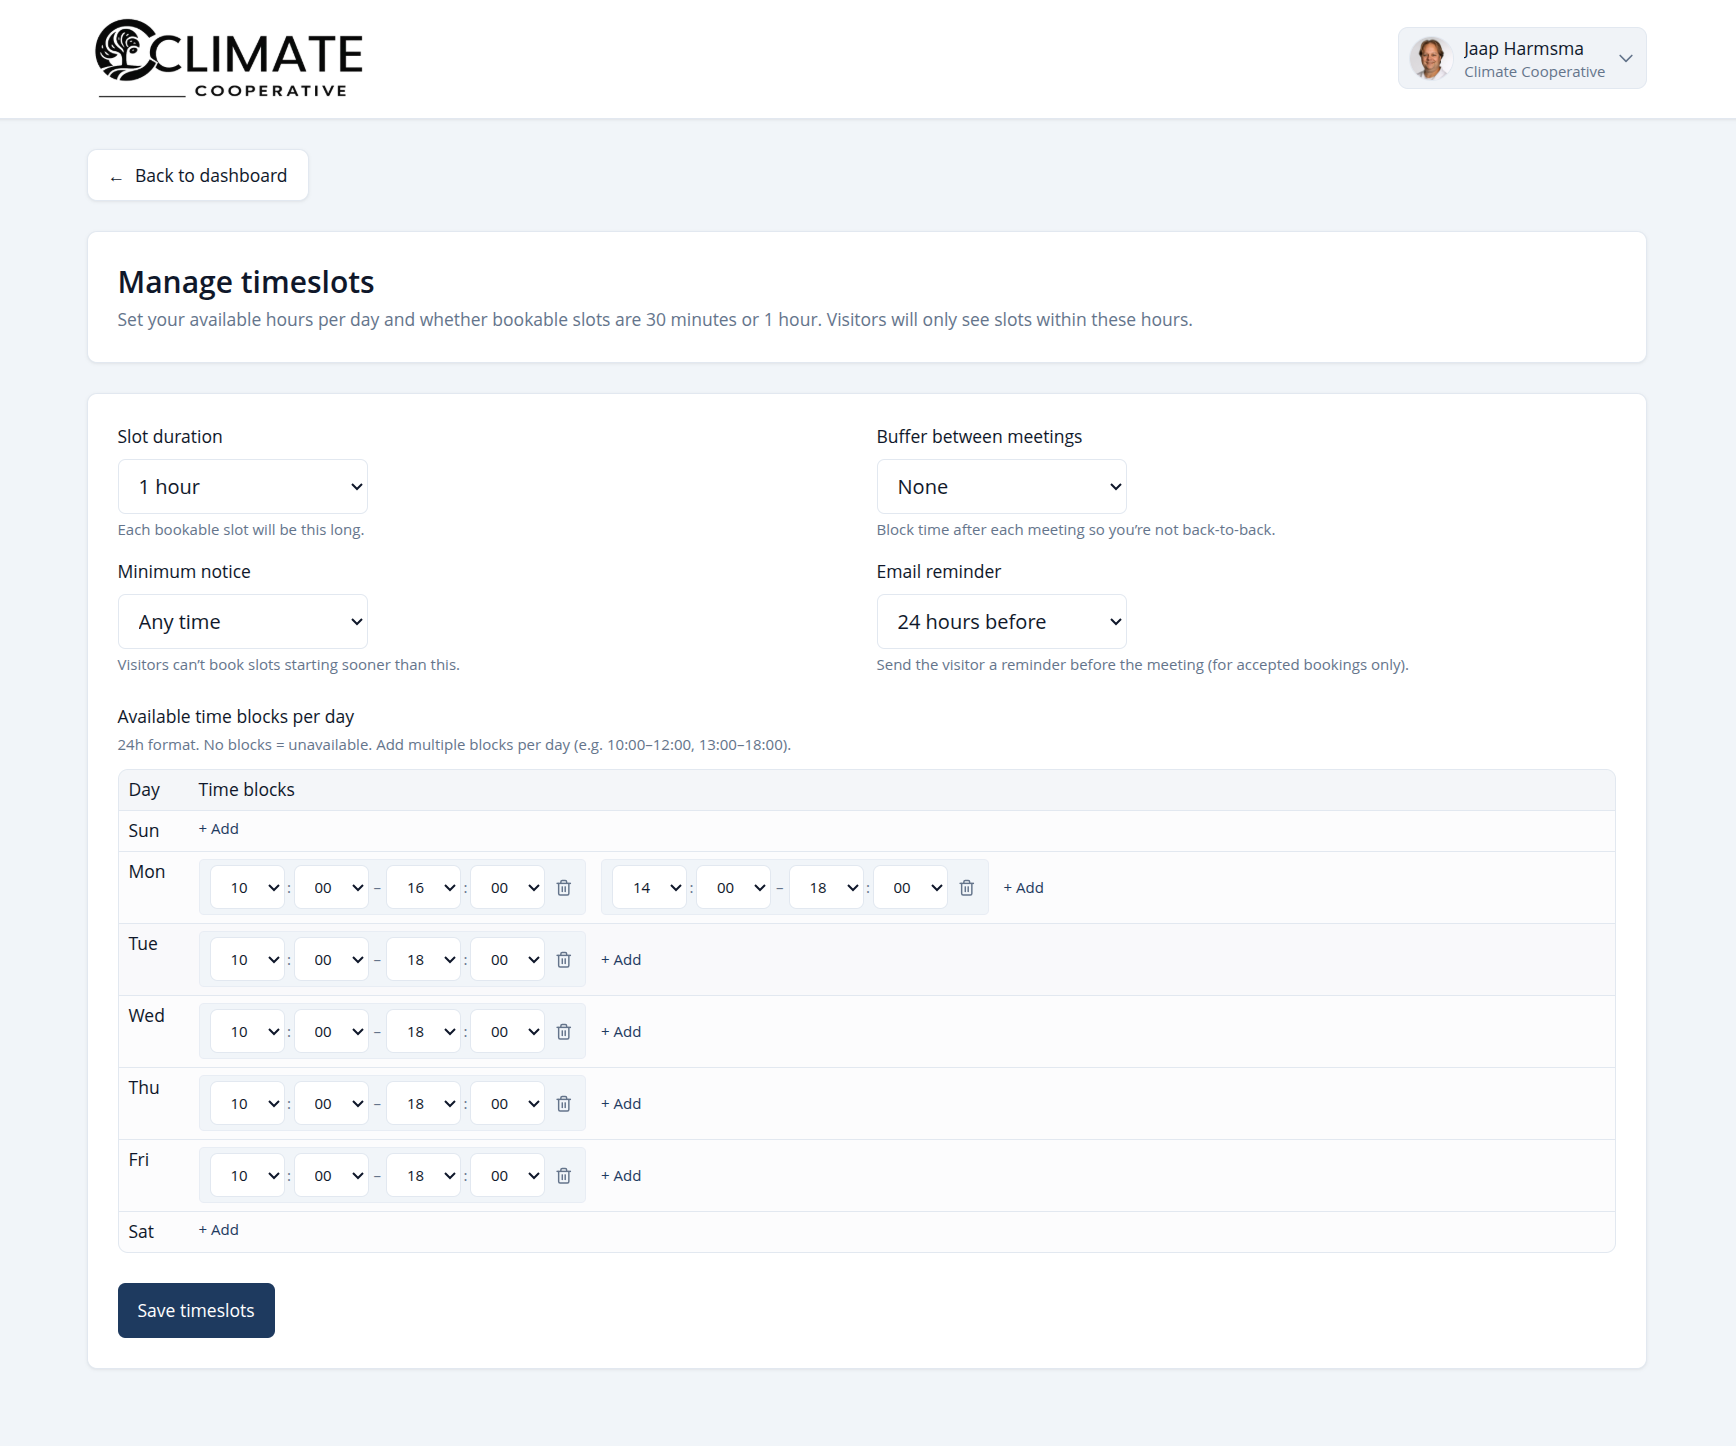The image size is (1736, 1446).
Task: Open the Slot duration dropdown
Action: [x=243, y=487]
